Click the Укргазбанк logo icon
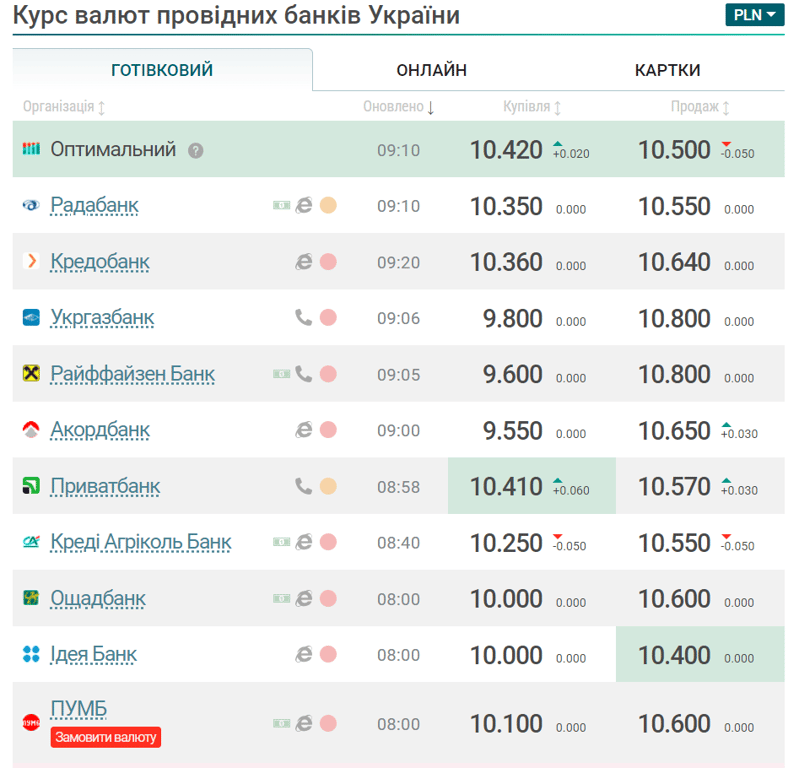The width and height of the screenshot is (799, 768). [x=31, y=317]
